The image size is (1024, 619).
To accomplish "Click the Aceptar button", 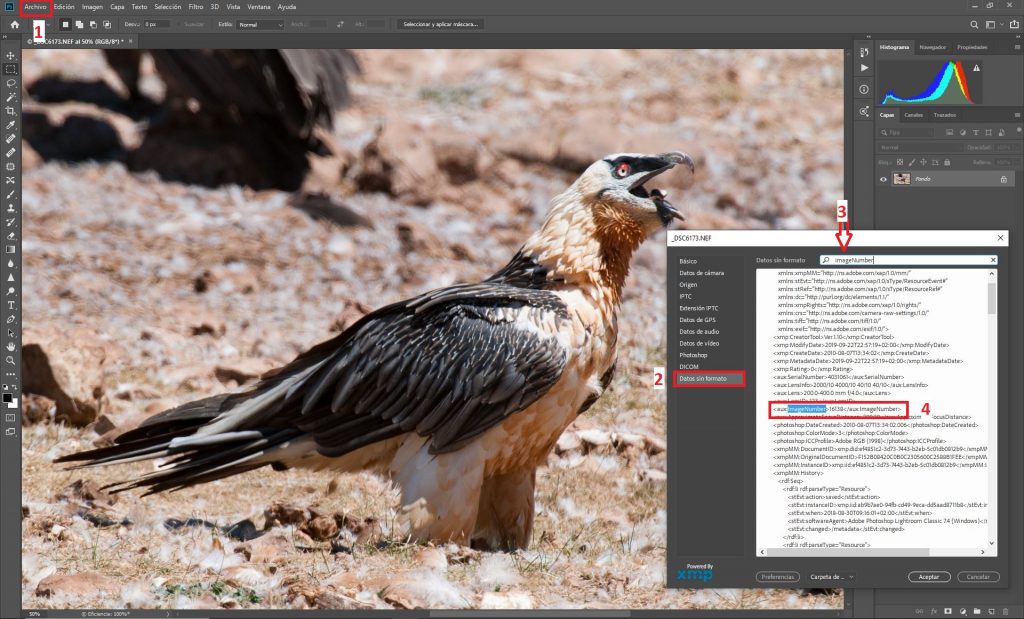I will (x=928, y=576).
